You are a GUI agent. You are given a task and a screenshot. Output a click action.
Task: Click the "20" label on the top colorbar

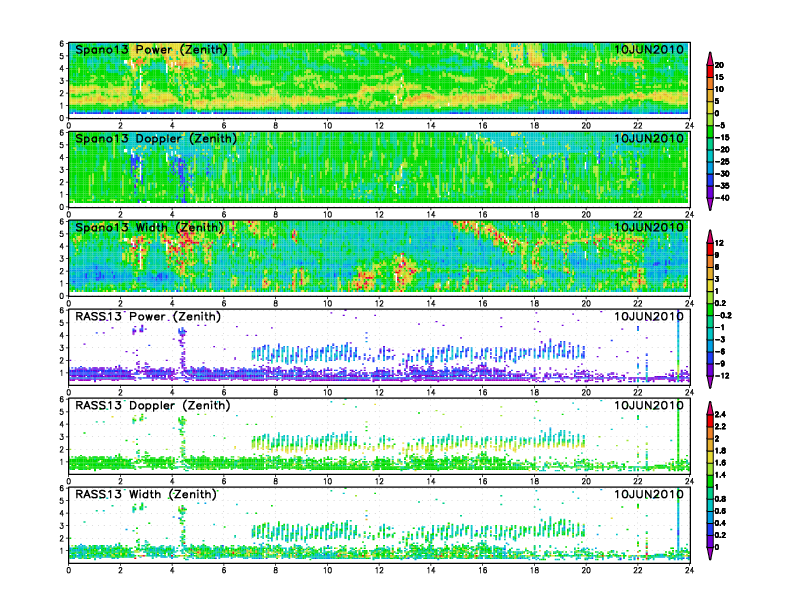tap(719, 65)
